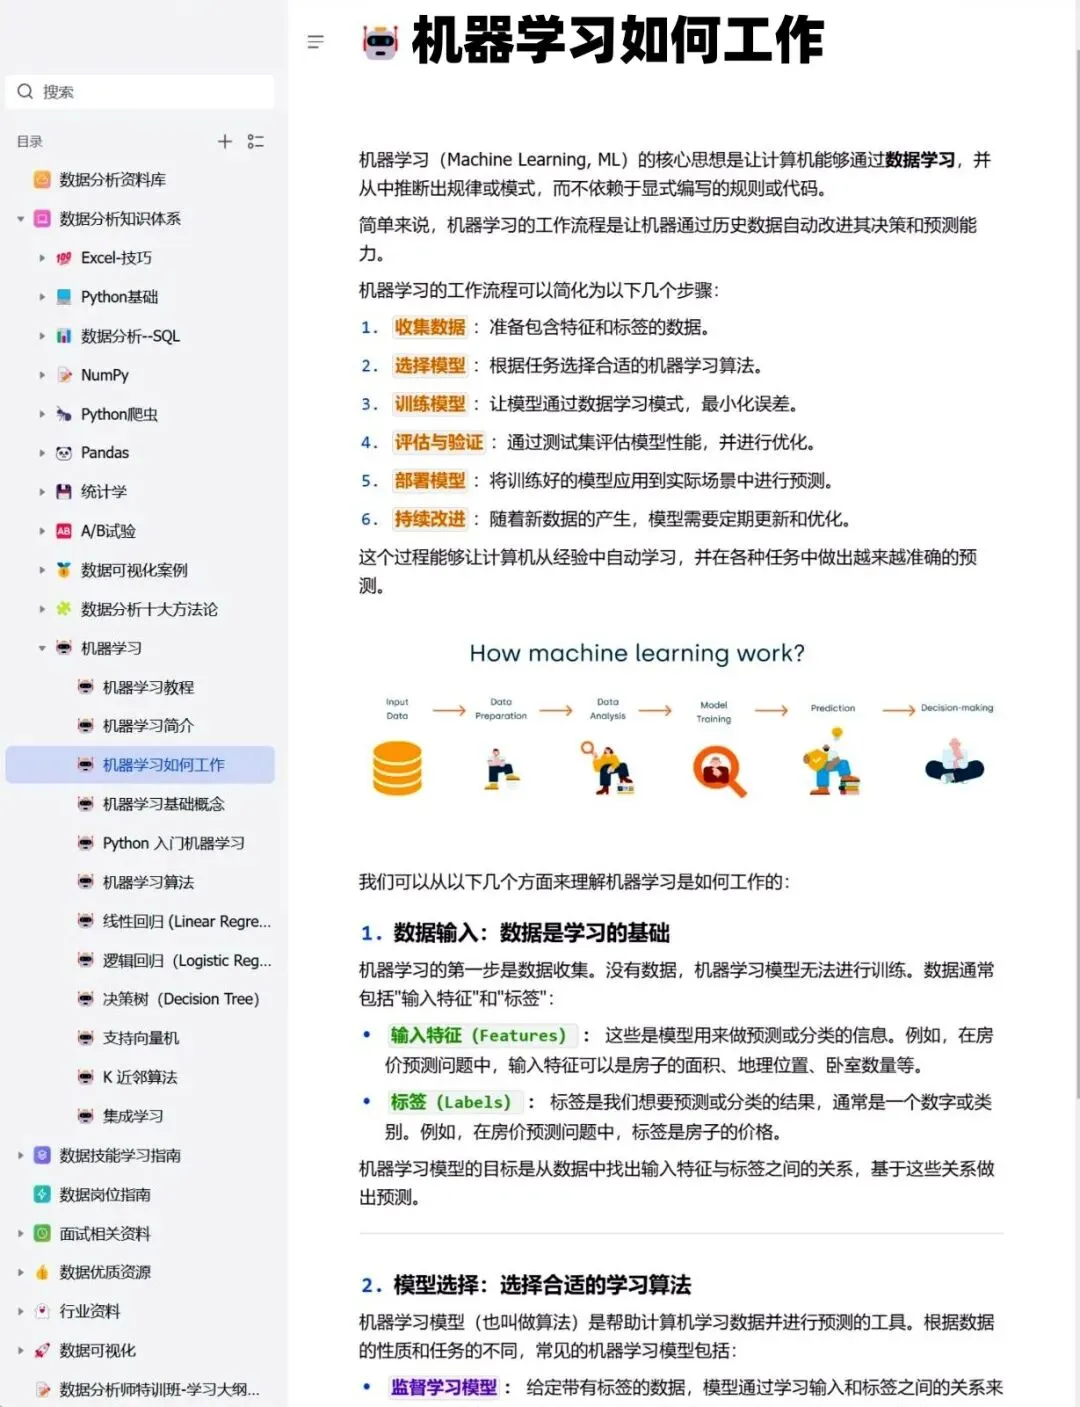Click the highlighted text 监督学习模型

point(443,1387)
